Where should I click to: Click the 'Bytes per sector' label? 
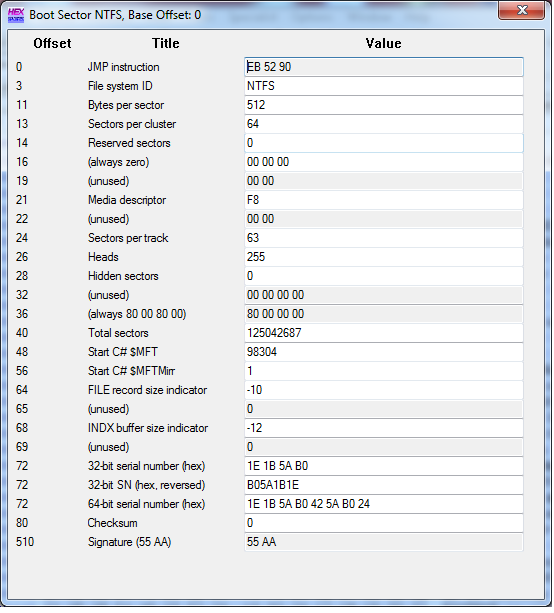coord(126,105)
